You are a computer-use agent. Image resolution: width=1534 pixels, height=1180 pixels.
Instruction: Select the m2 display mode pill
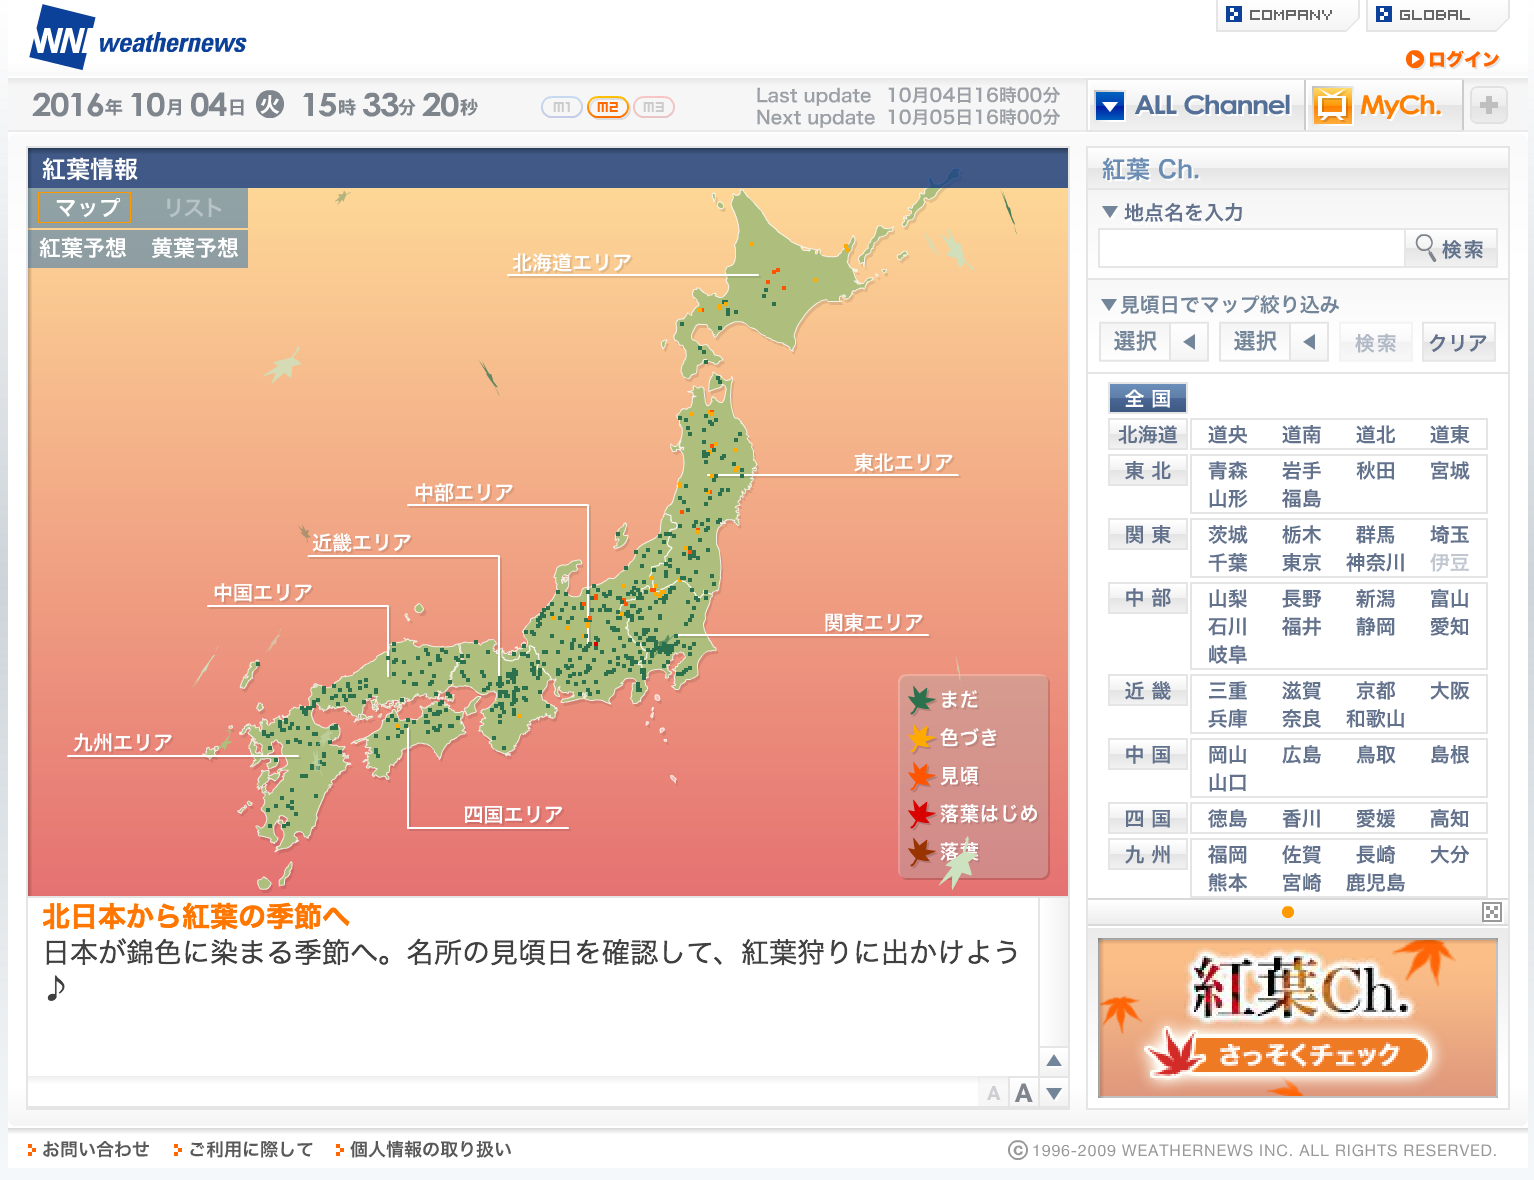pos(607,107)
